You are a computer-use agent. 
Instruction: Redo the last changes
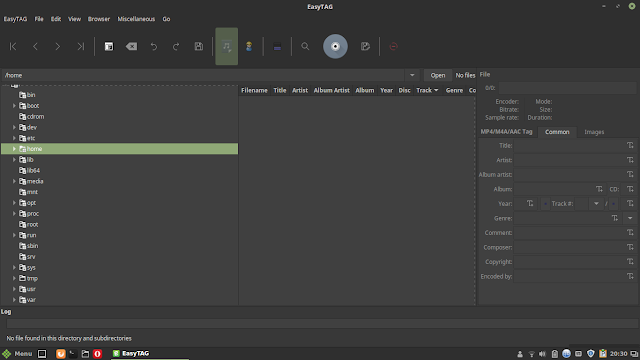coord(176,47)
